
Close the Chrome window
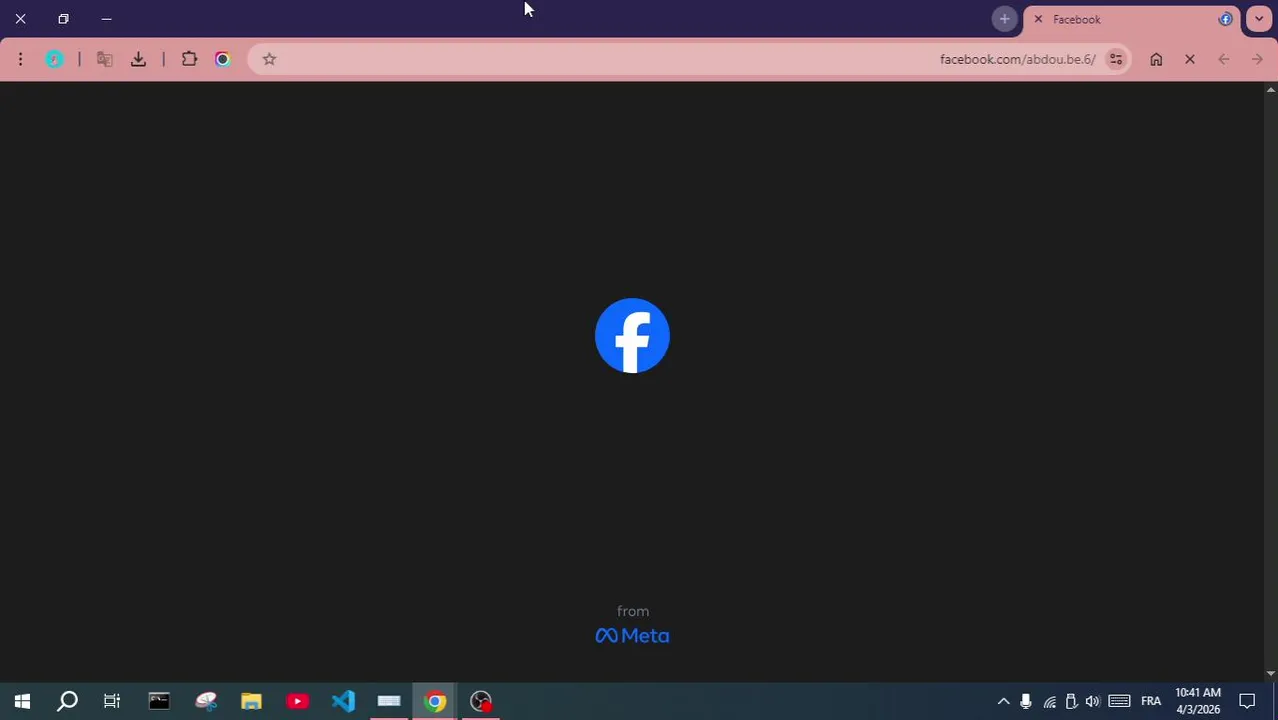[x=20, y=19]
